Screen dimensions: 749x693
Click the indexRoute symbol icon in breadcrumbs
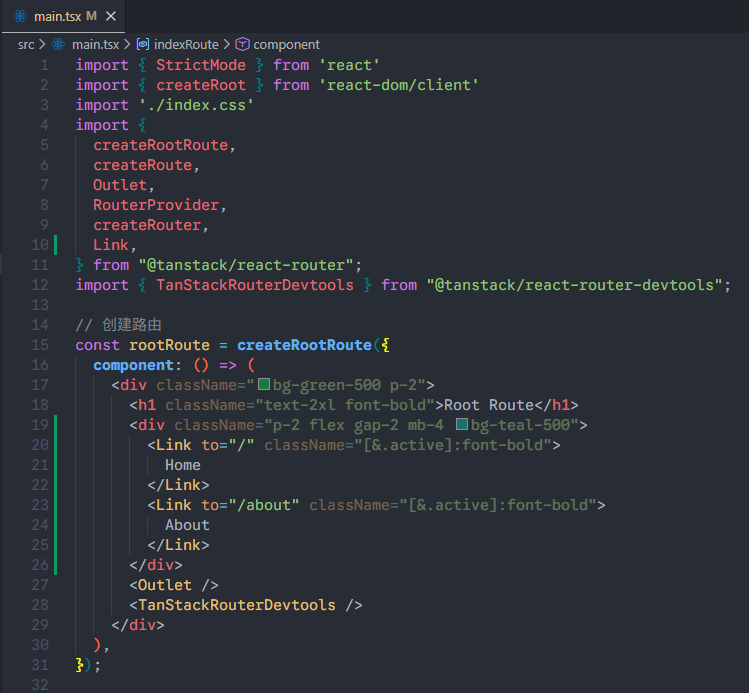point(143,44)
